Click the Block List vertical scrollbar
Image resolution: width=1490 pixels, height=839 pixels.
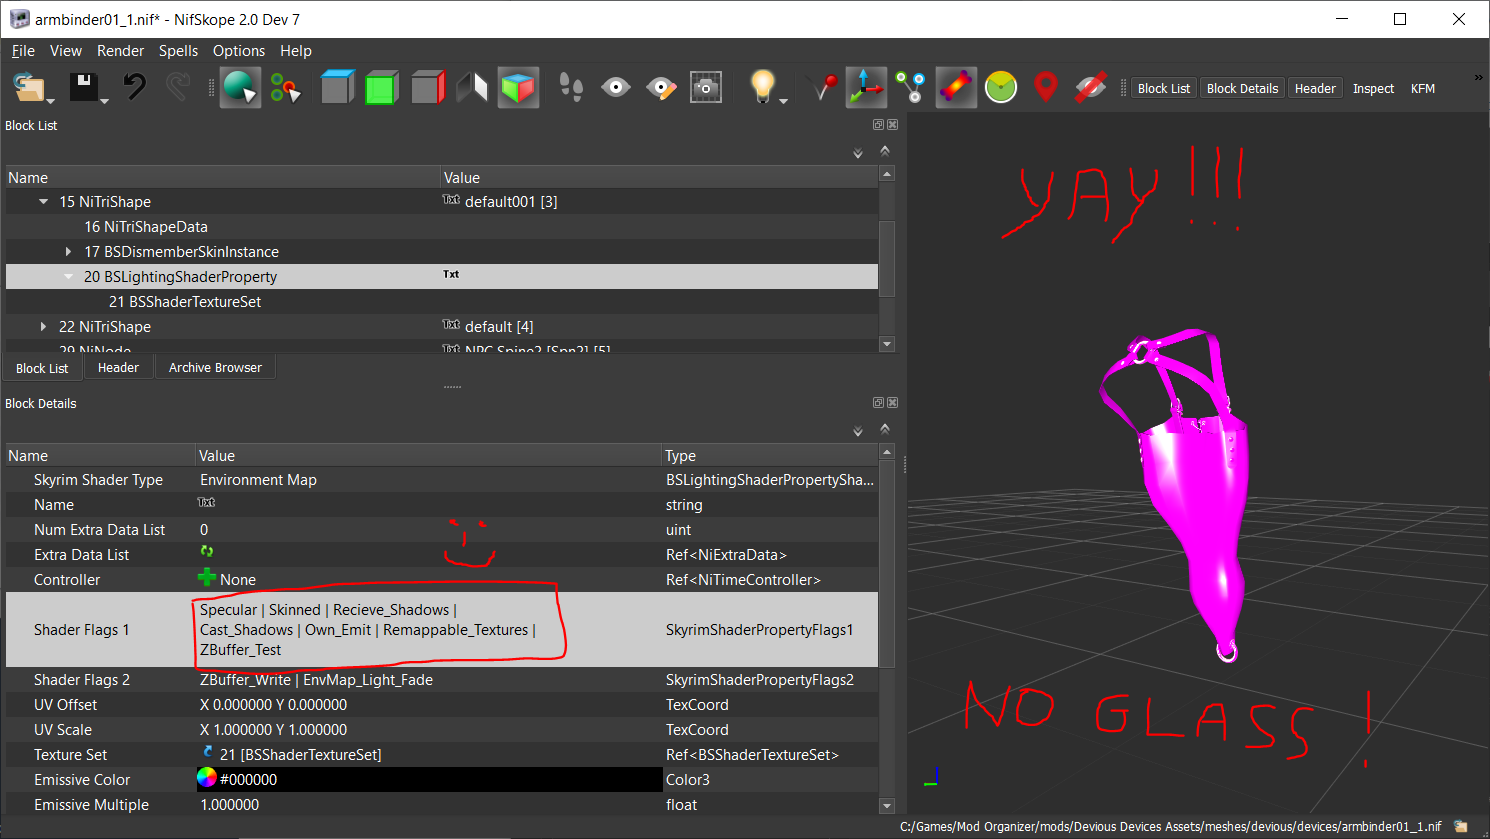887,258
